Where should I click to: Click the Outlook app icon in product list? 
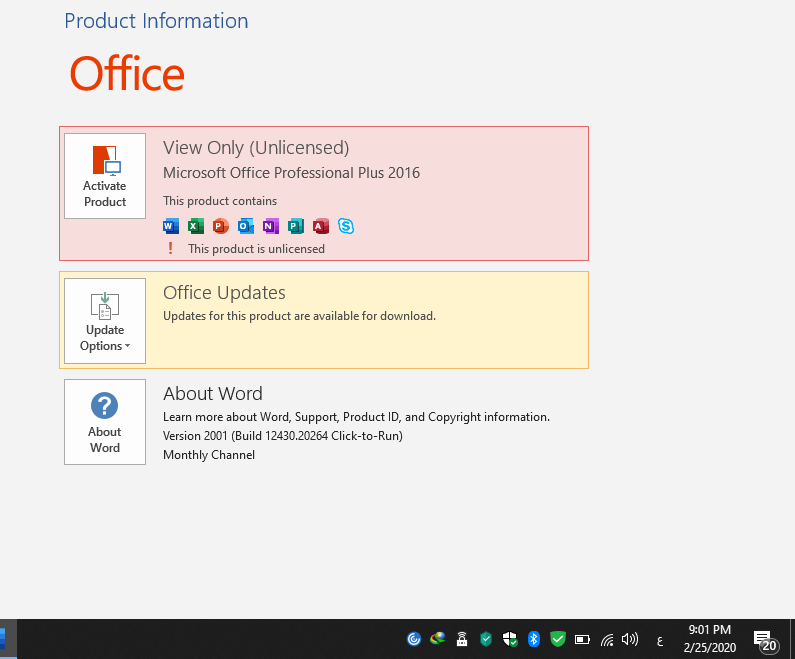coord(246,226)
